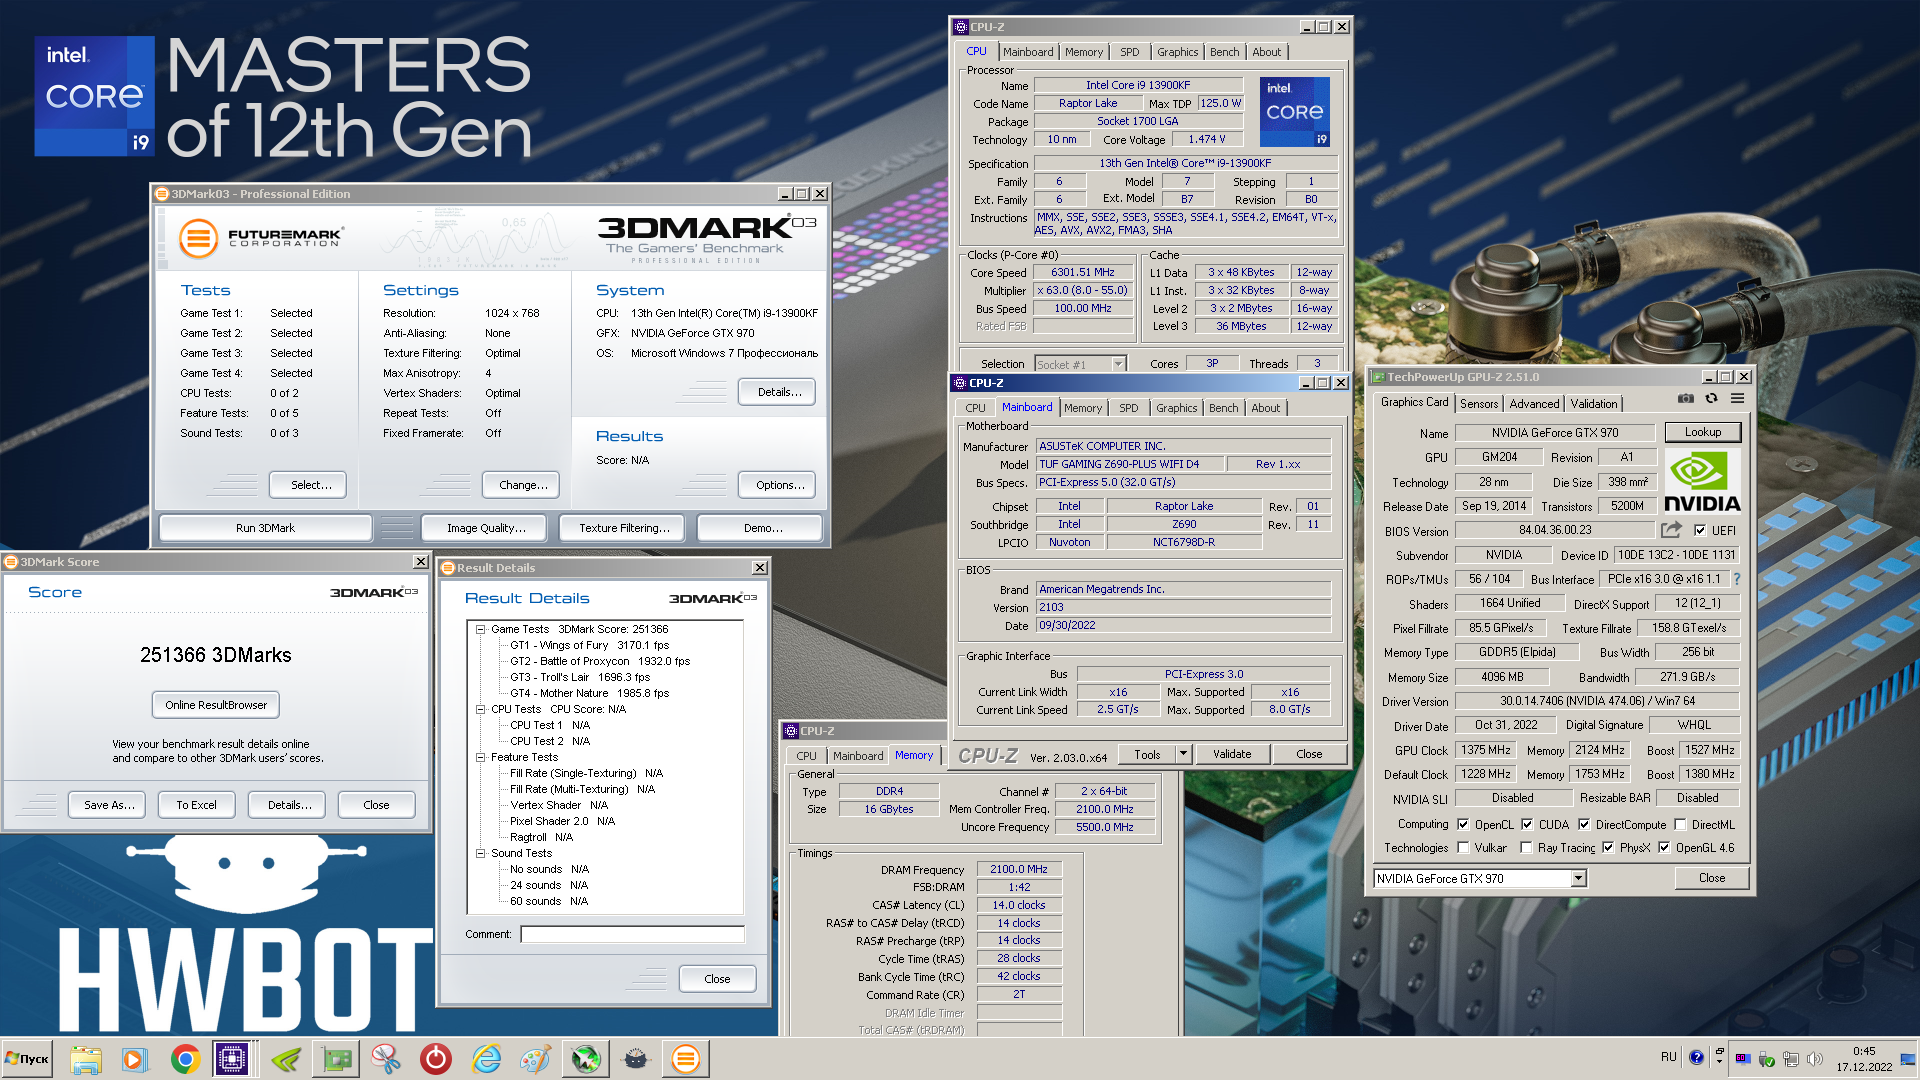Switch to 3DMark03 taskbar button

[x=686, y=1059]
